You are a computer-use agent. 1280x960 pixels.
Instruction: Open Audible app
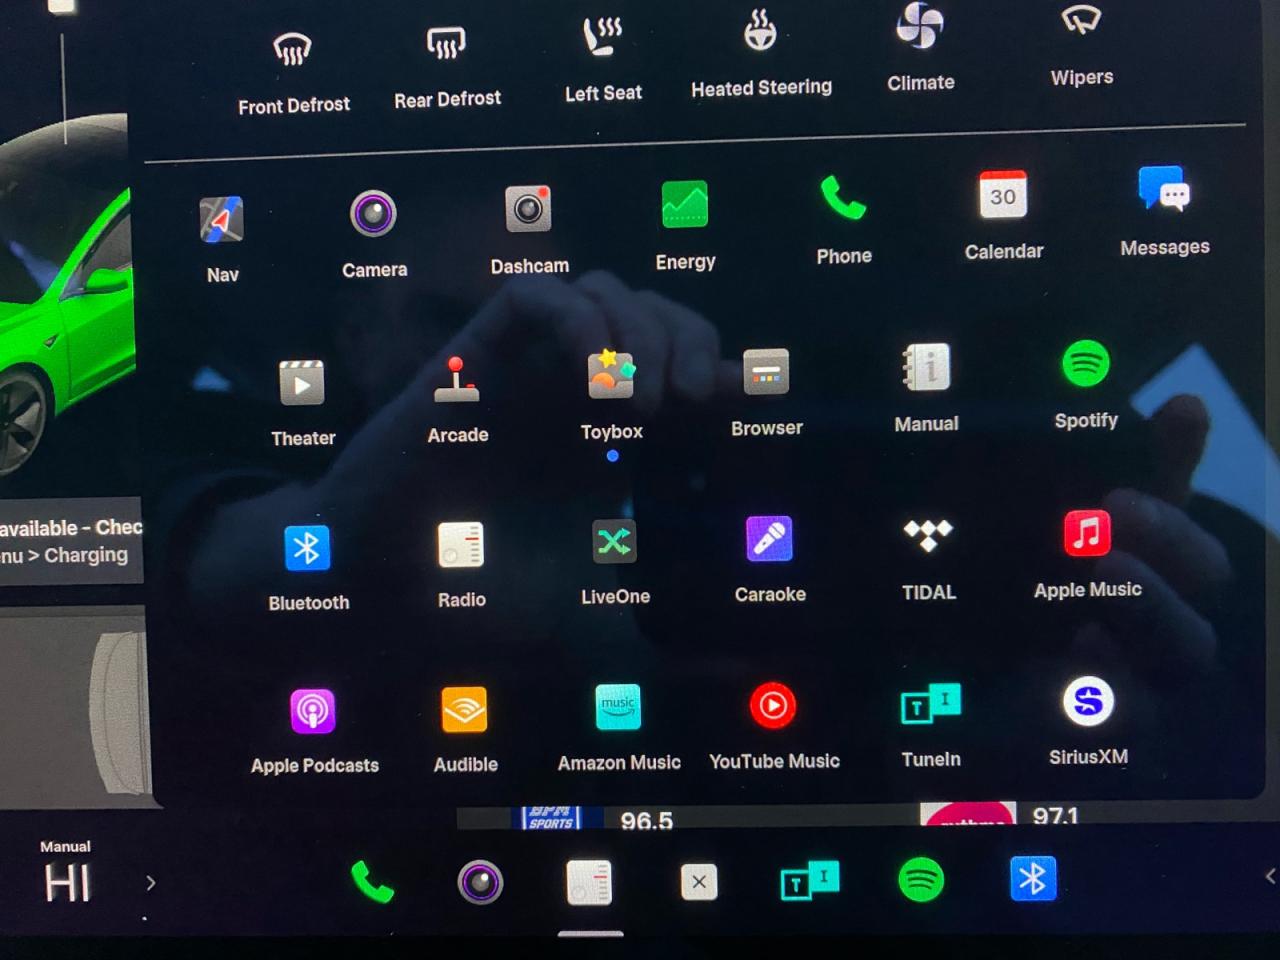pos(465,710)
